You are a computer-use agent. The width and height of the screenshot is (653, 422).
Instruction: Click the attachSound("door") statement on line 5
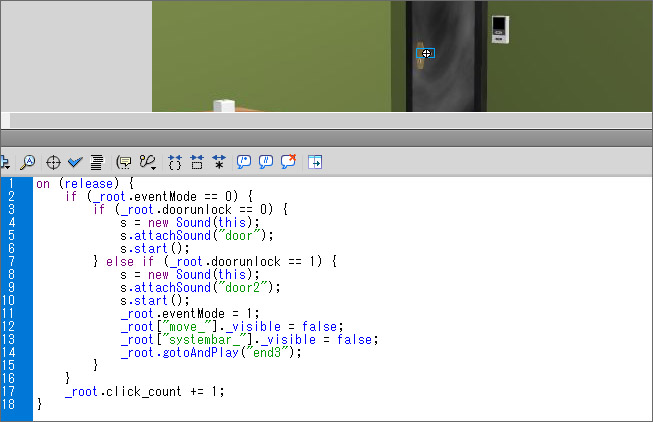tap(197, 235)
